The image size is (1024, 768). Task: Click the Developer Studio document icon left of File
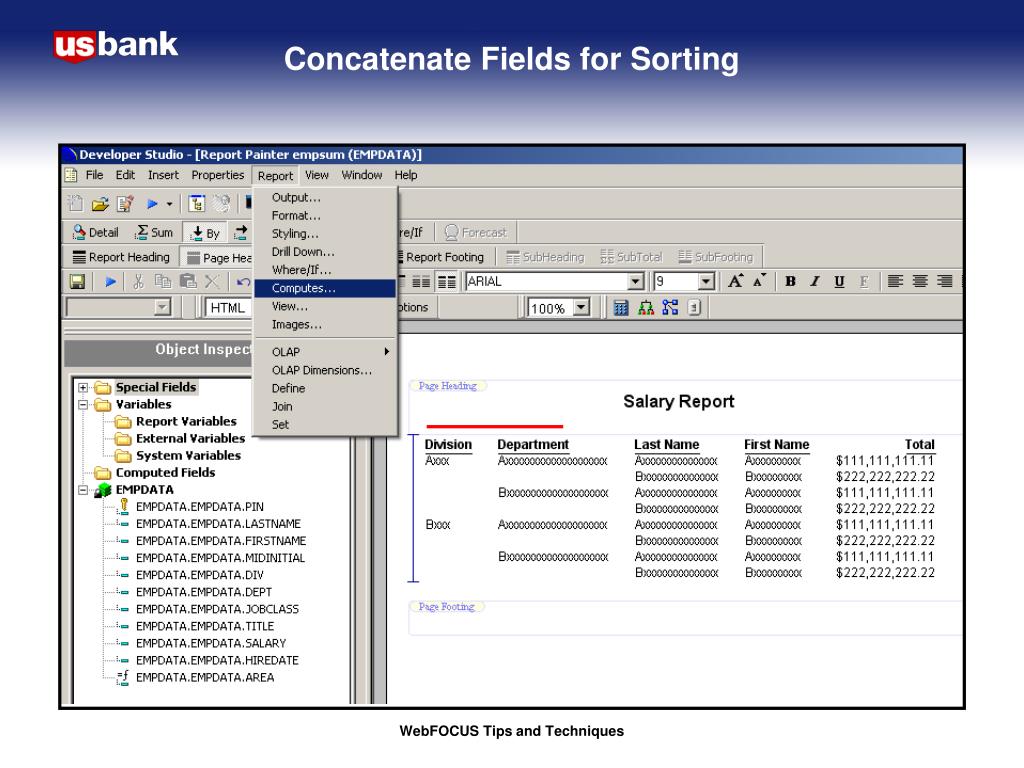point(71,175)
